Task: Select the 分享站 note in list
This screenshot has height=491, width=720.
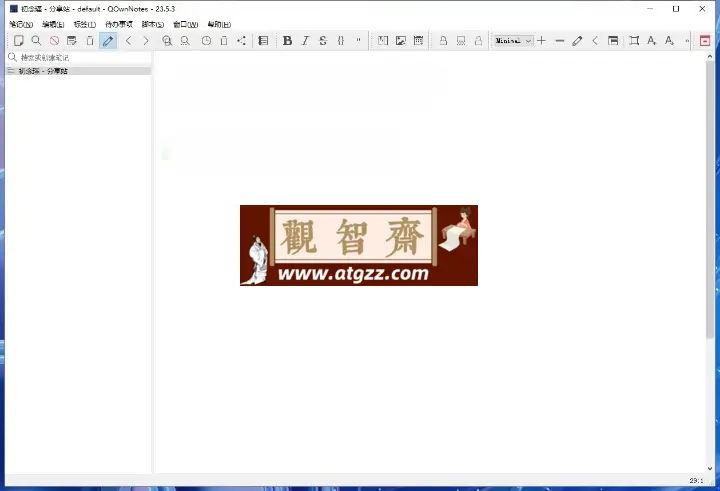Action: (79, 71)
